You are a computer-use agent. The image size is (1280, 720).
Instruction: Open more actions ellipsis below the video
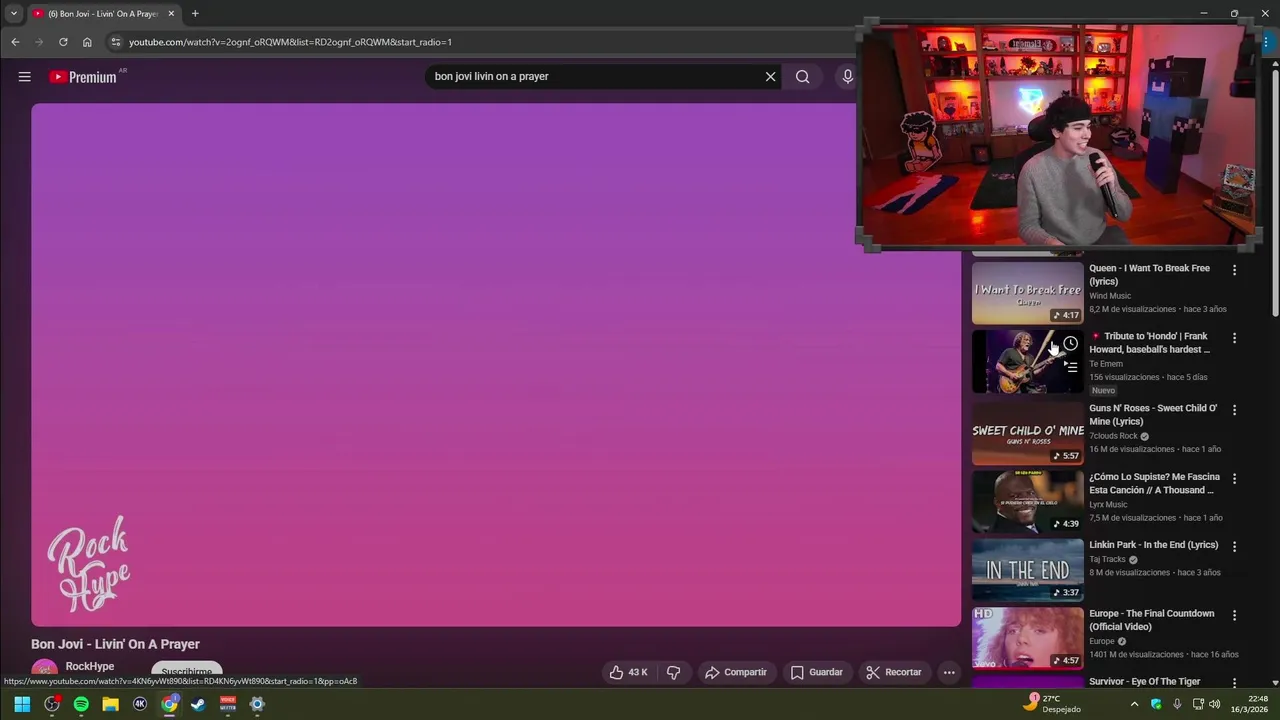(x=949, y=672)
